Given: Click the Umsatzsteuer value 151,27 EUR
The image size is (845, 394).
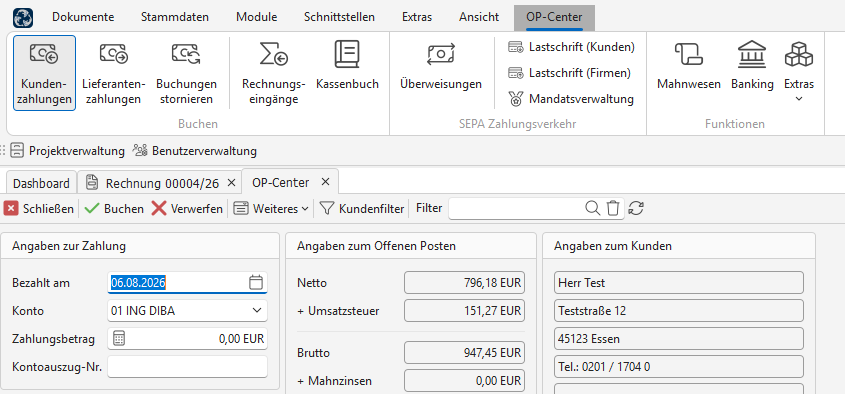Looking at the screenshot, I should click(464, 310).
